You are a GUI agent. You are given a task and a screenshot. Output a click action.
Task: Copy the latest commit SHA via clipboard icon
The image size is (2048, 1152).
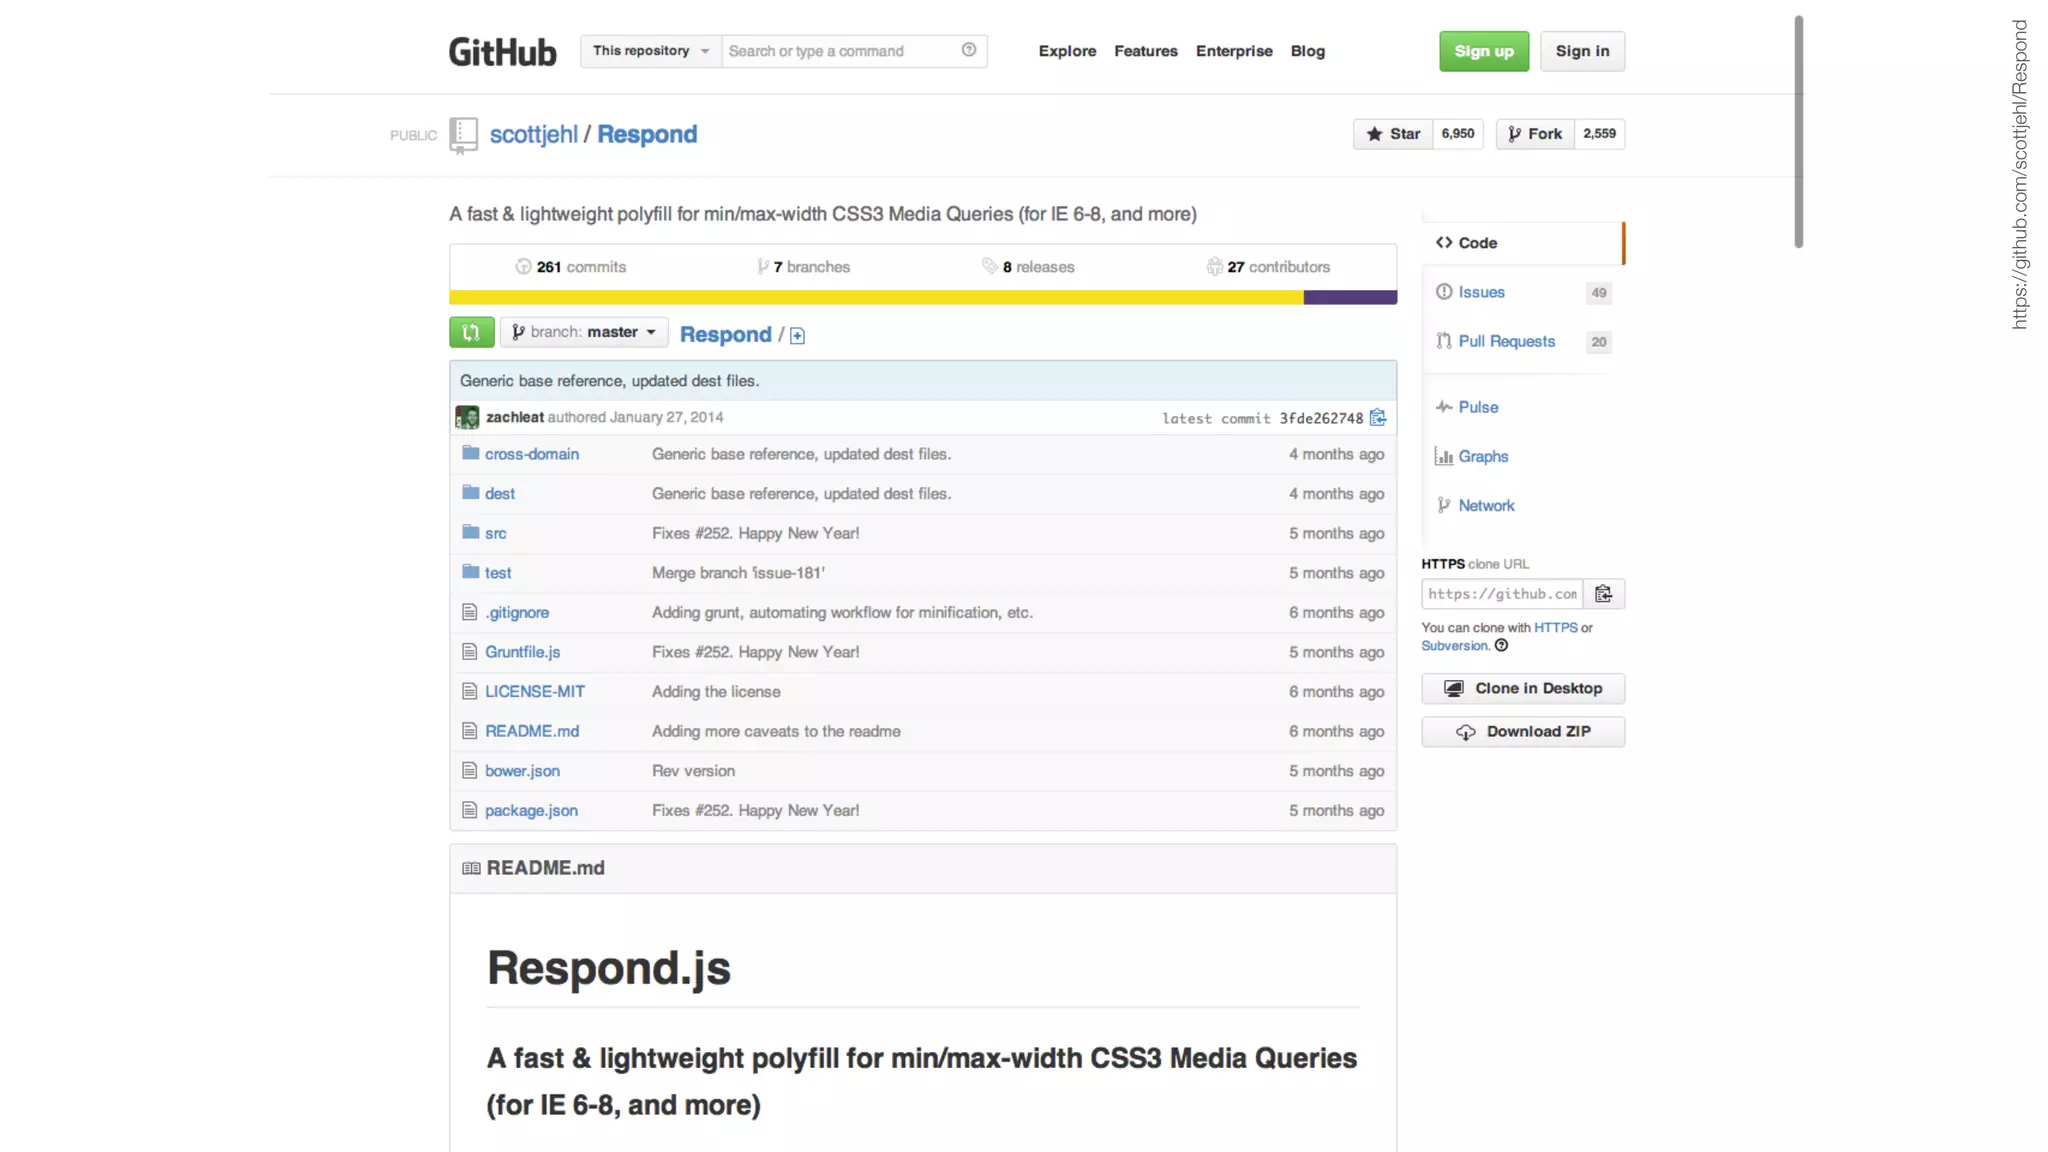pyautogui.click(x=1378, y=417)
